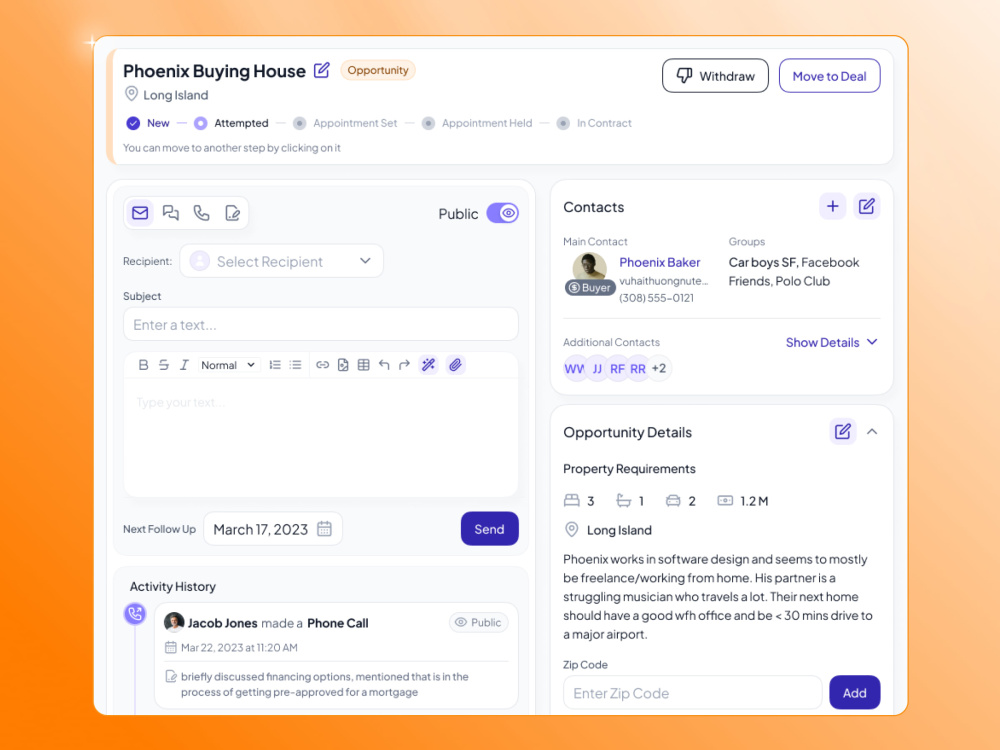Send the email message
1000x750 pixels.
click(x=489, y=529)
